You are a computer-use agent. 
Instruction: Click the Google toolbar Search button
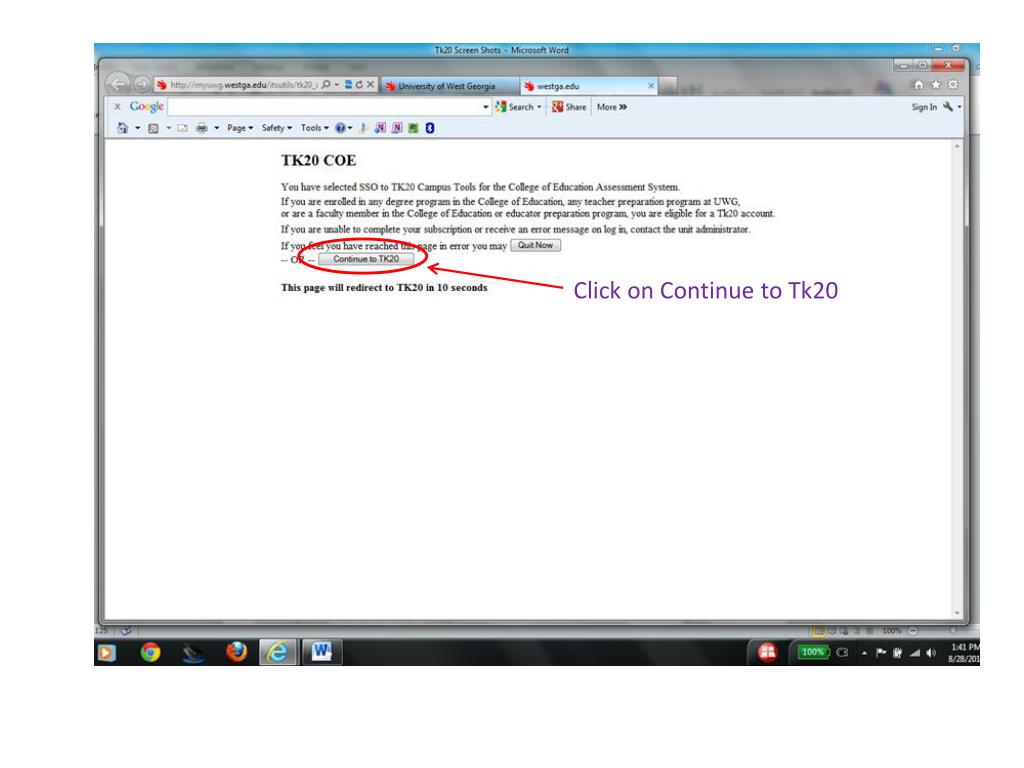coord(515,107)
